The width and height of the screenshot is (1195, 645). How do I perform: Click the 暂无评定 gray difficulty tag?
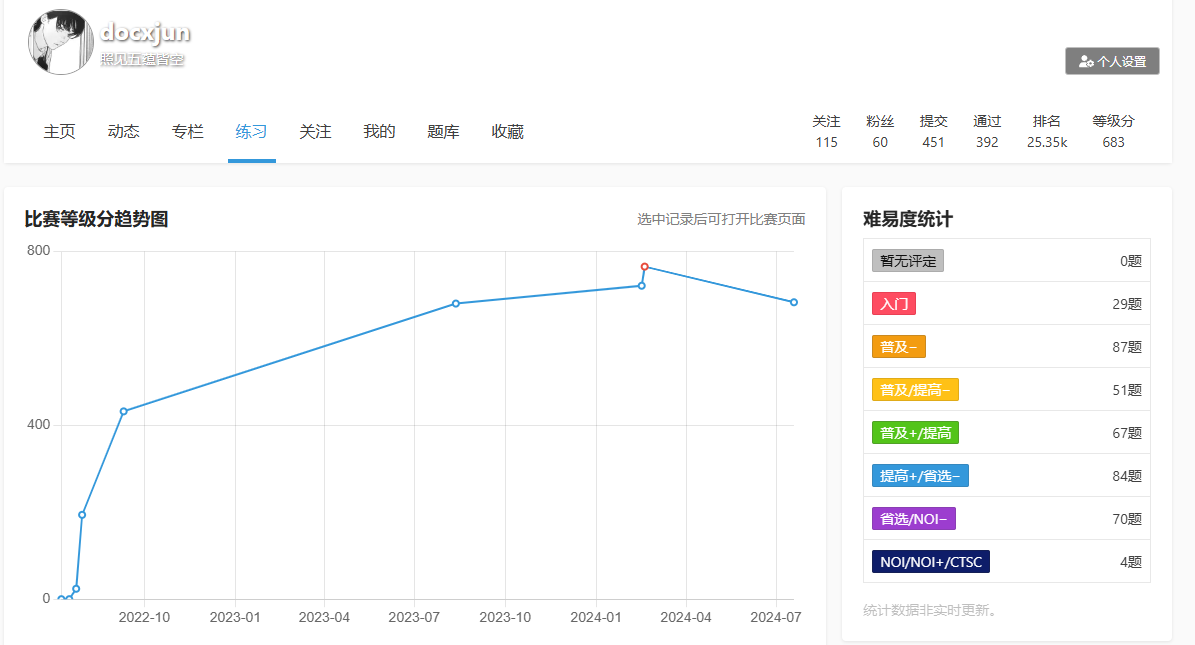(908, 261)
